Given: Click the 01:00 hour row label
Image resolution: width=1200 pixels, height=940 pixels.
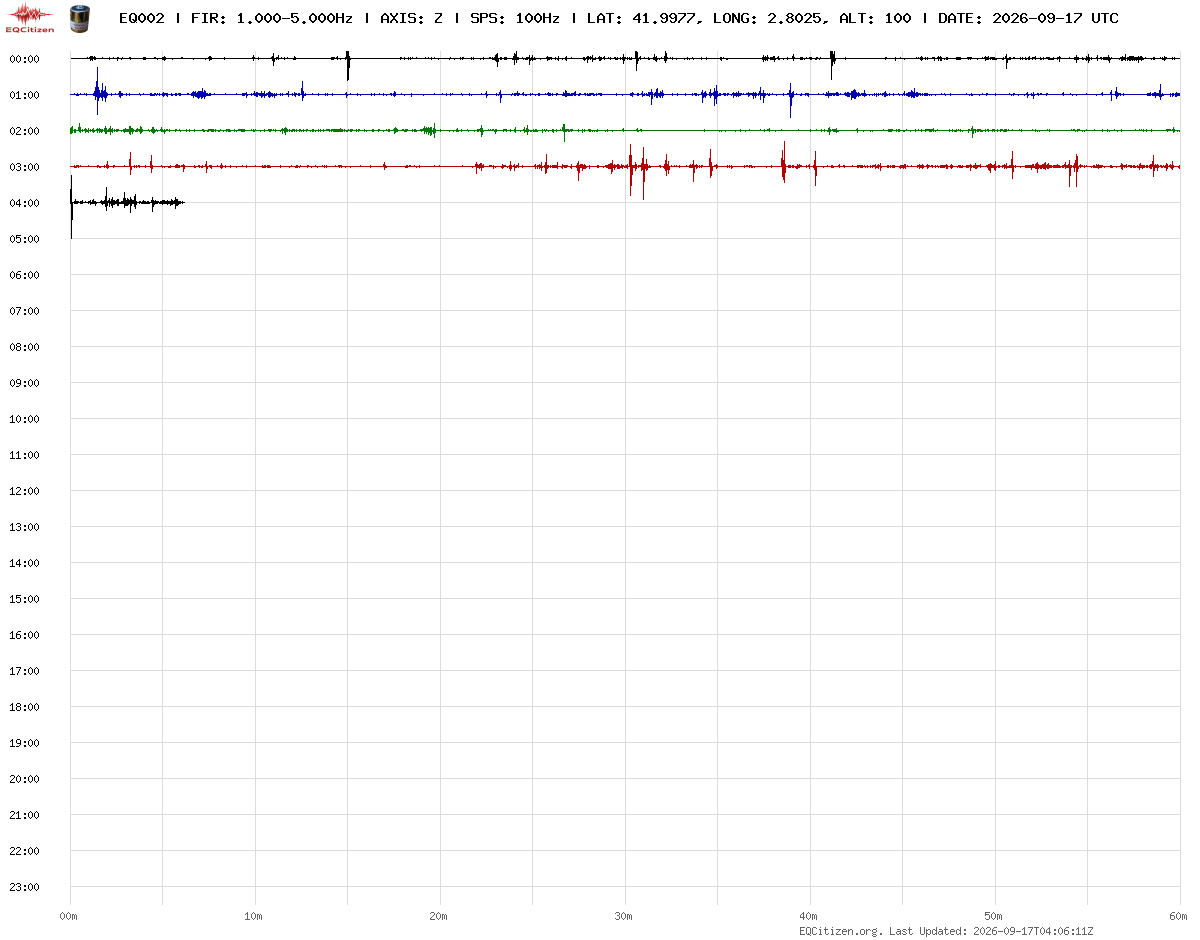Looking at the screenshot, I should 24,95.
